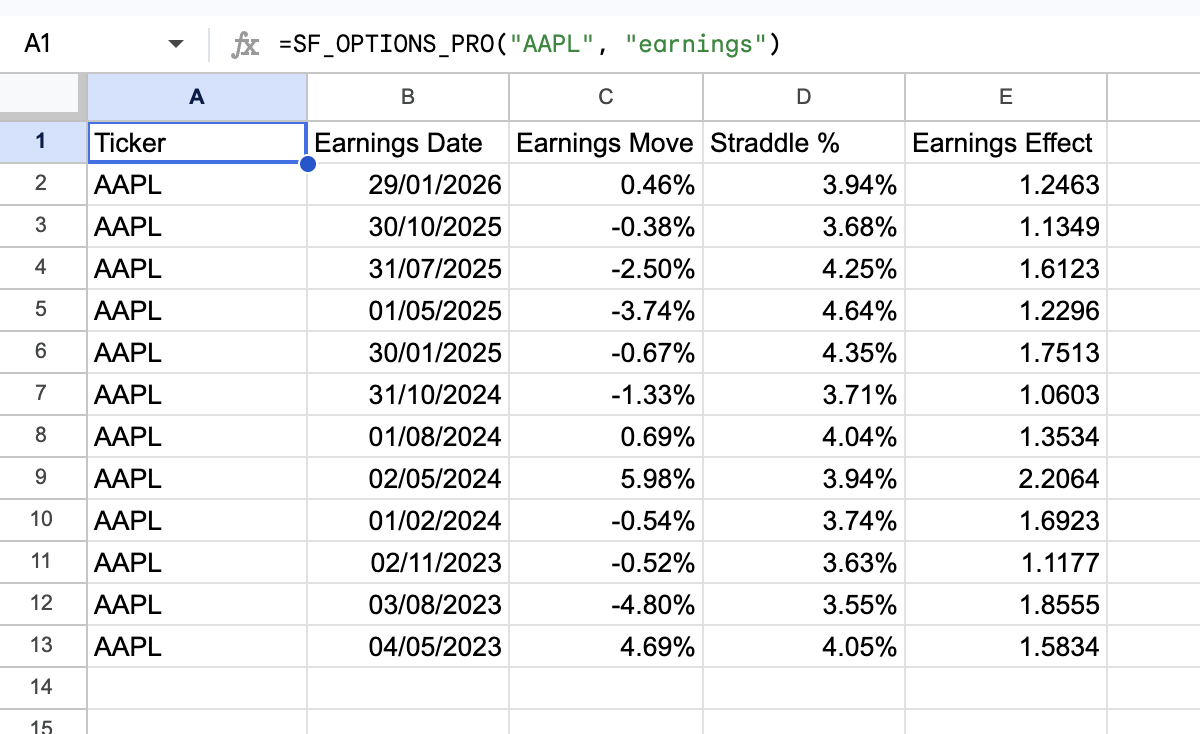Screen dimensions: 1200x734
Task: Click the Earnings Move header cell
Action: pyautogui.click(x=606, y=142)
